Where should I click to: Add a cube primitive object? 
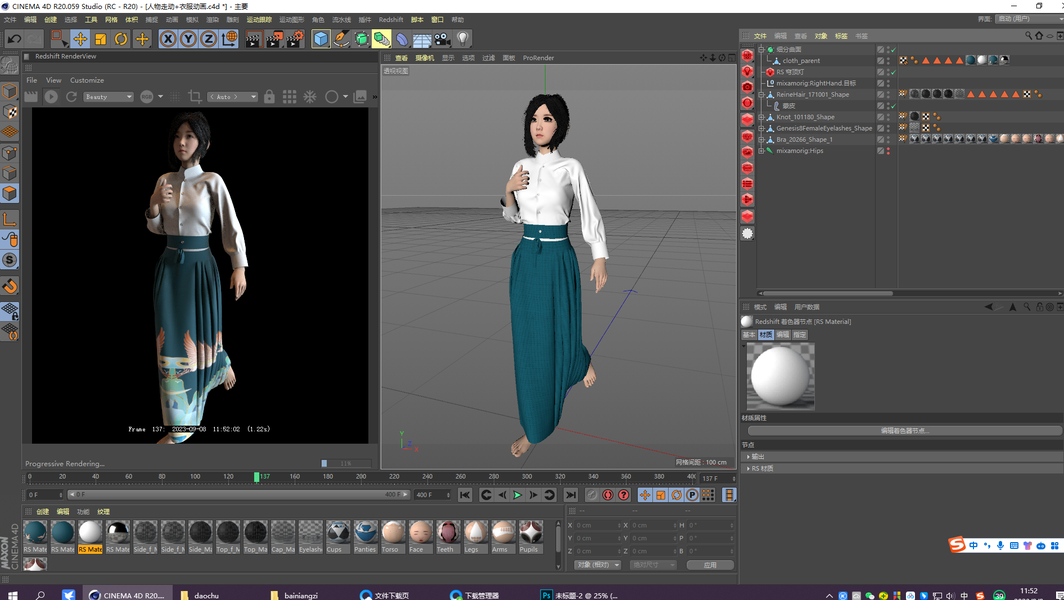point(321,39)
